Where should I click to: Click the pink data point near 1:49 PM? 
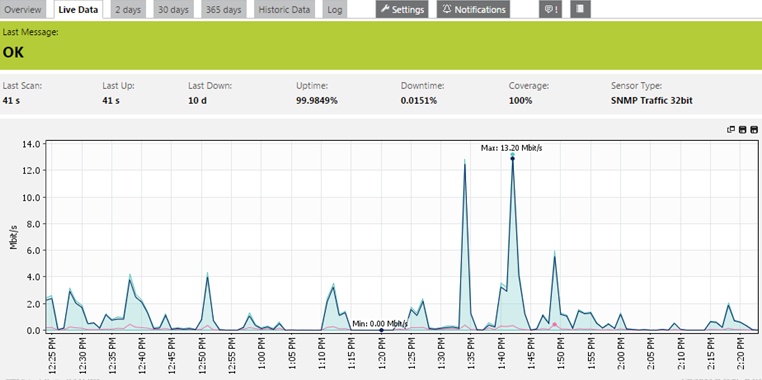coord(554,324)
